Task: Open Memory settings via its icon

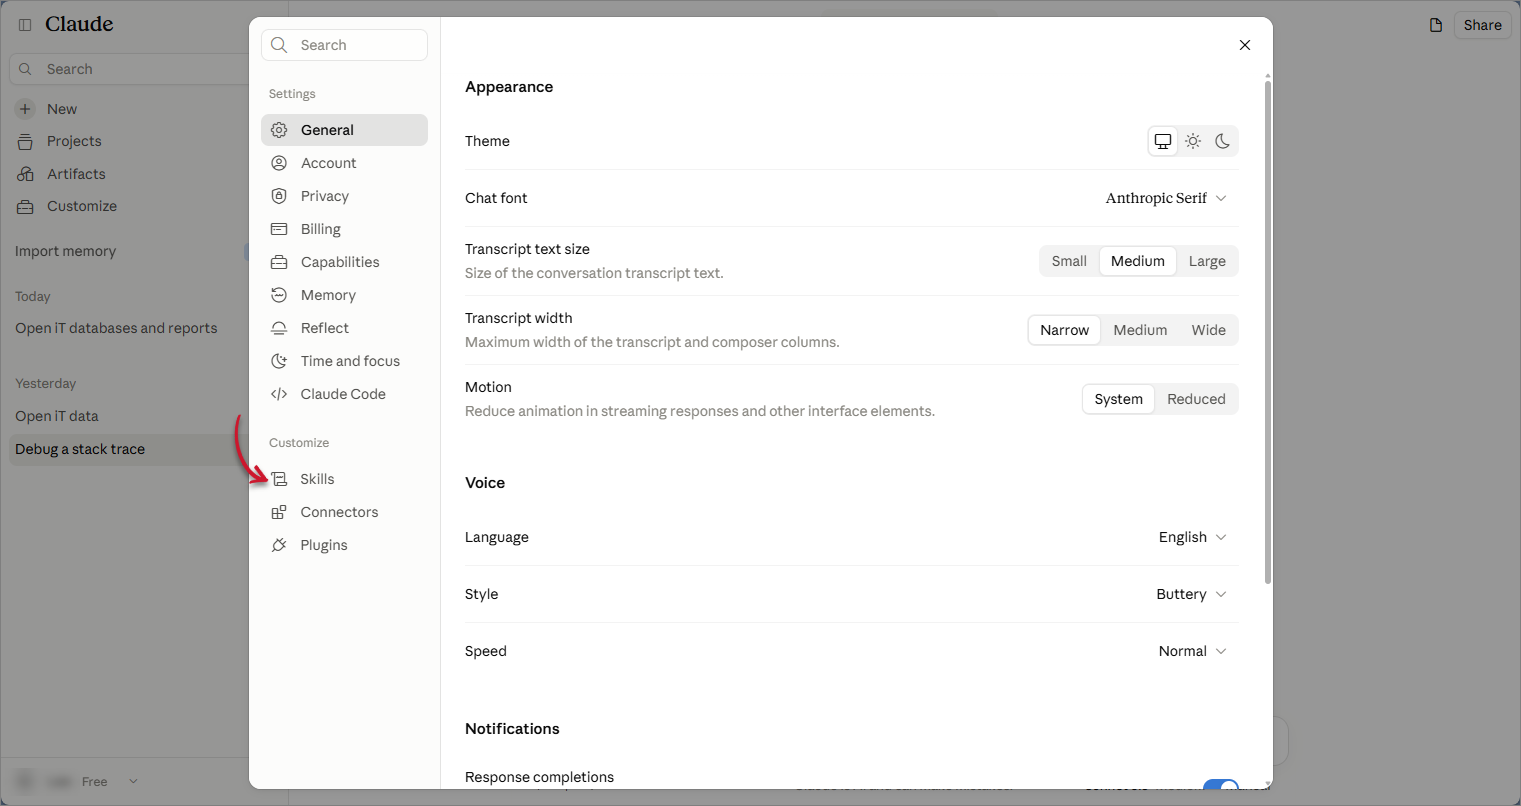Action: [x=279, y=295]
